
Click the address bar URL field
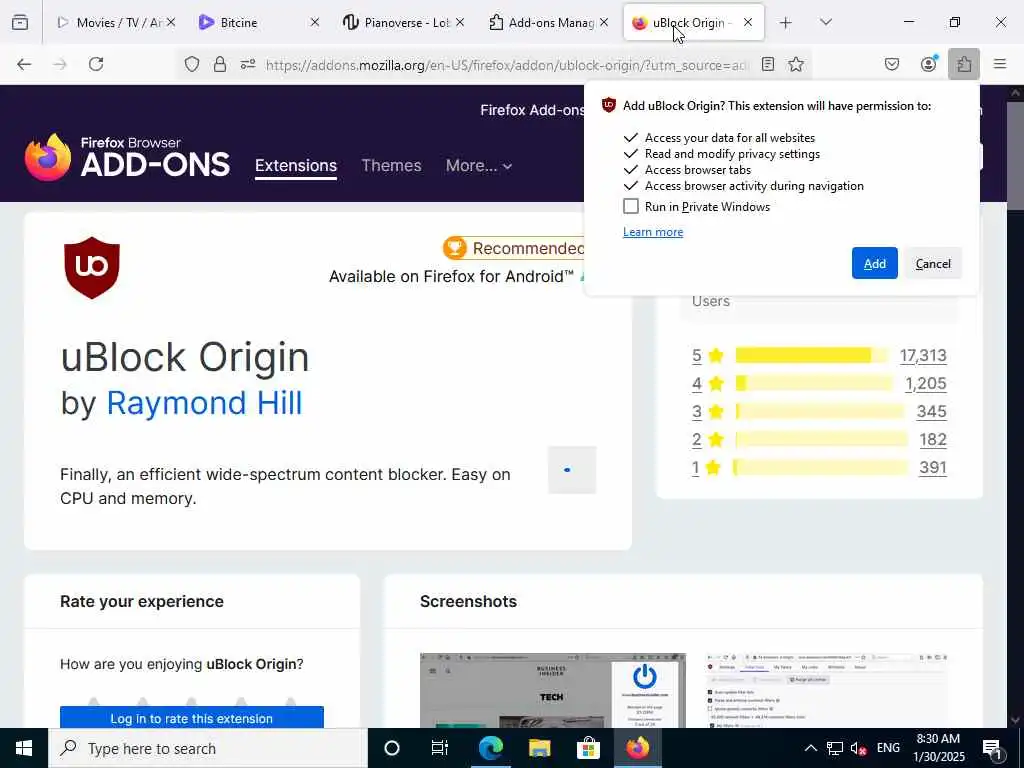(507, 65)
